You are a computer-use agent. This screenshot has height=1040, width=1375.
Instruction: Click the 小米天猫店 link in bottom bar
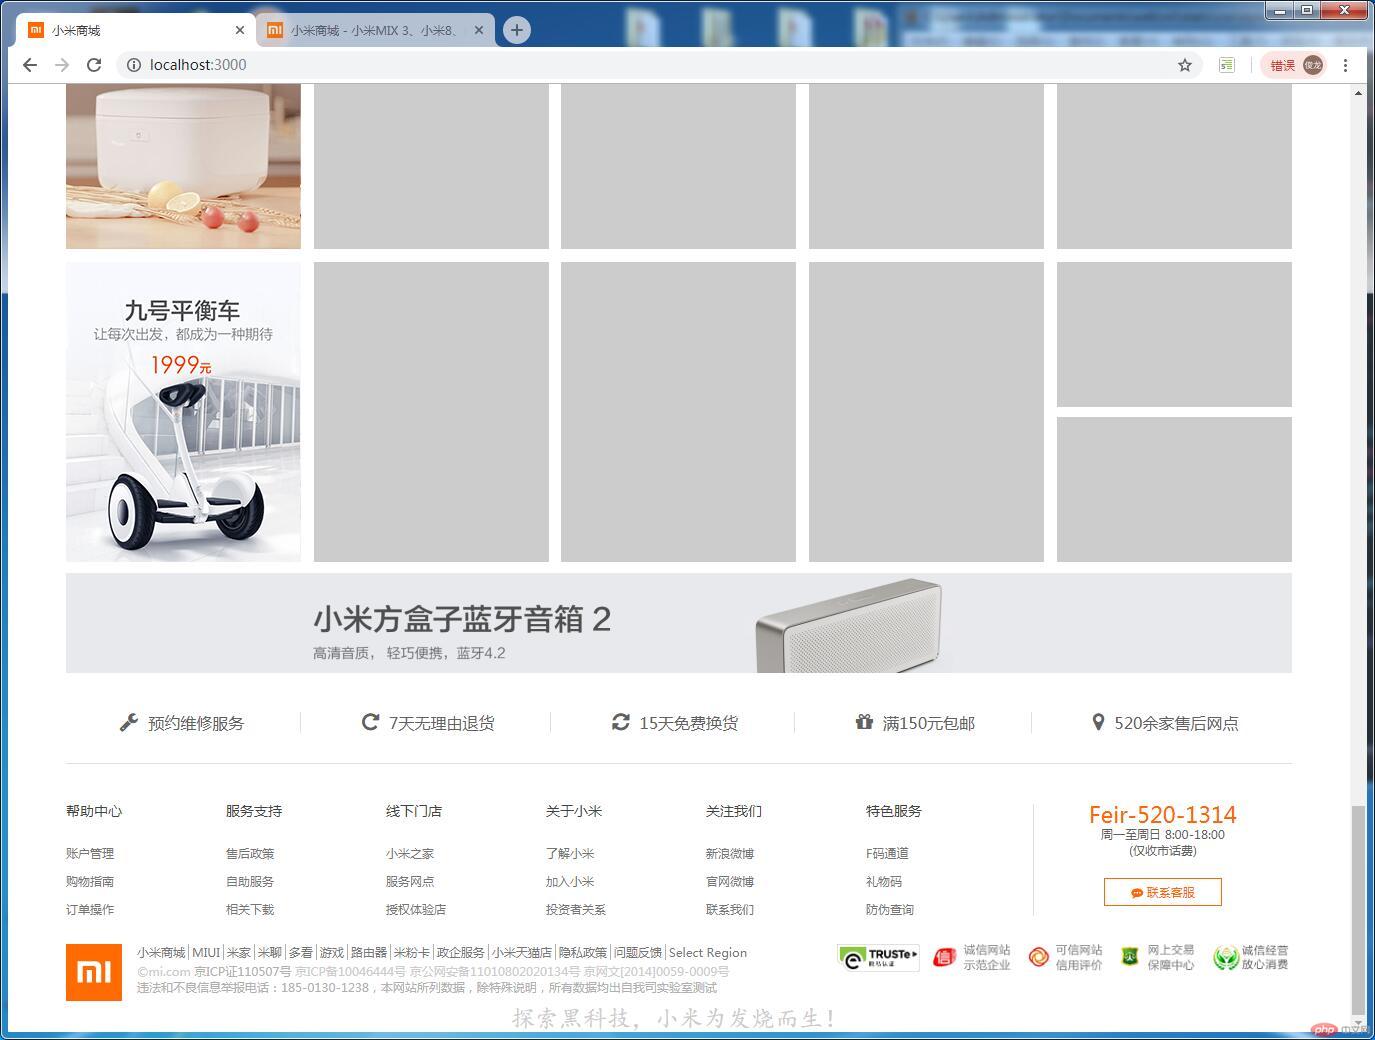[522, 953]
